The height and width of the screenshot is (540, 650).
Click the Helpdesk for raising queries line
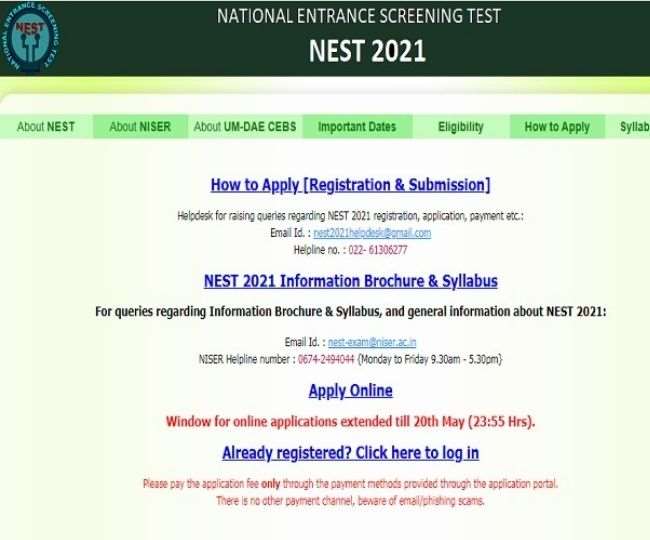[x=351, y=216]
